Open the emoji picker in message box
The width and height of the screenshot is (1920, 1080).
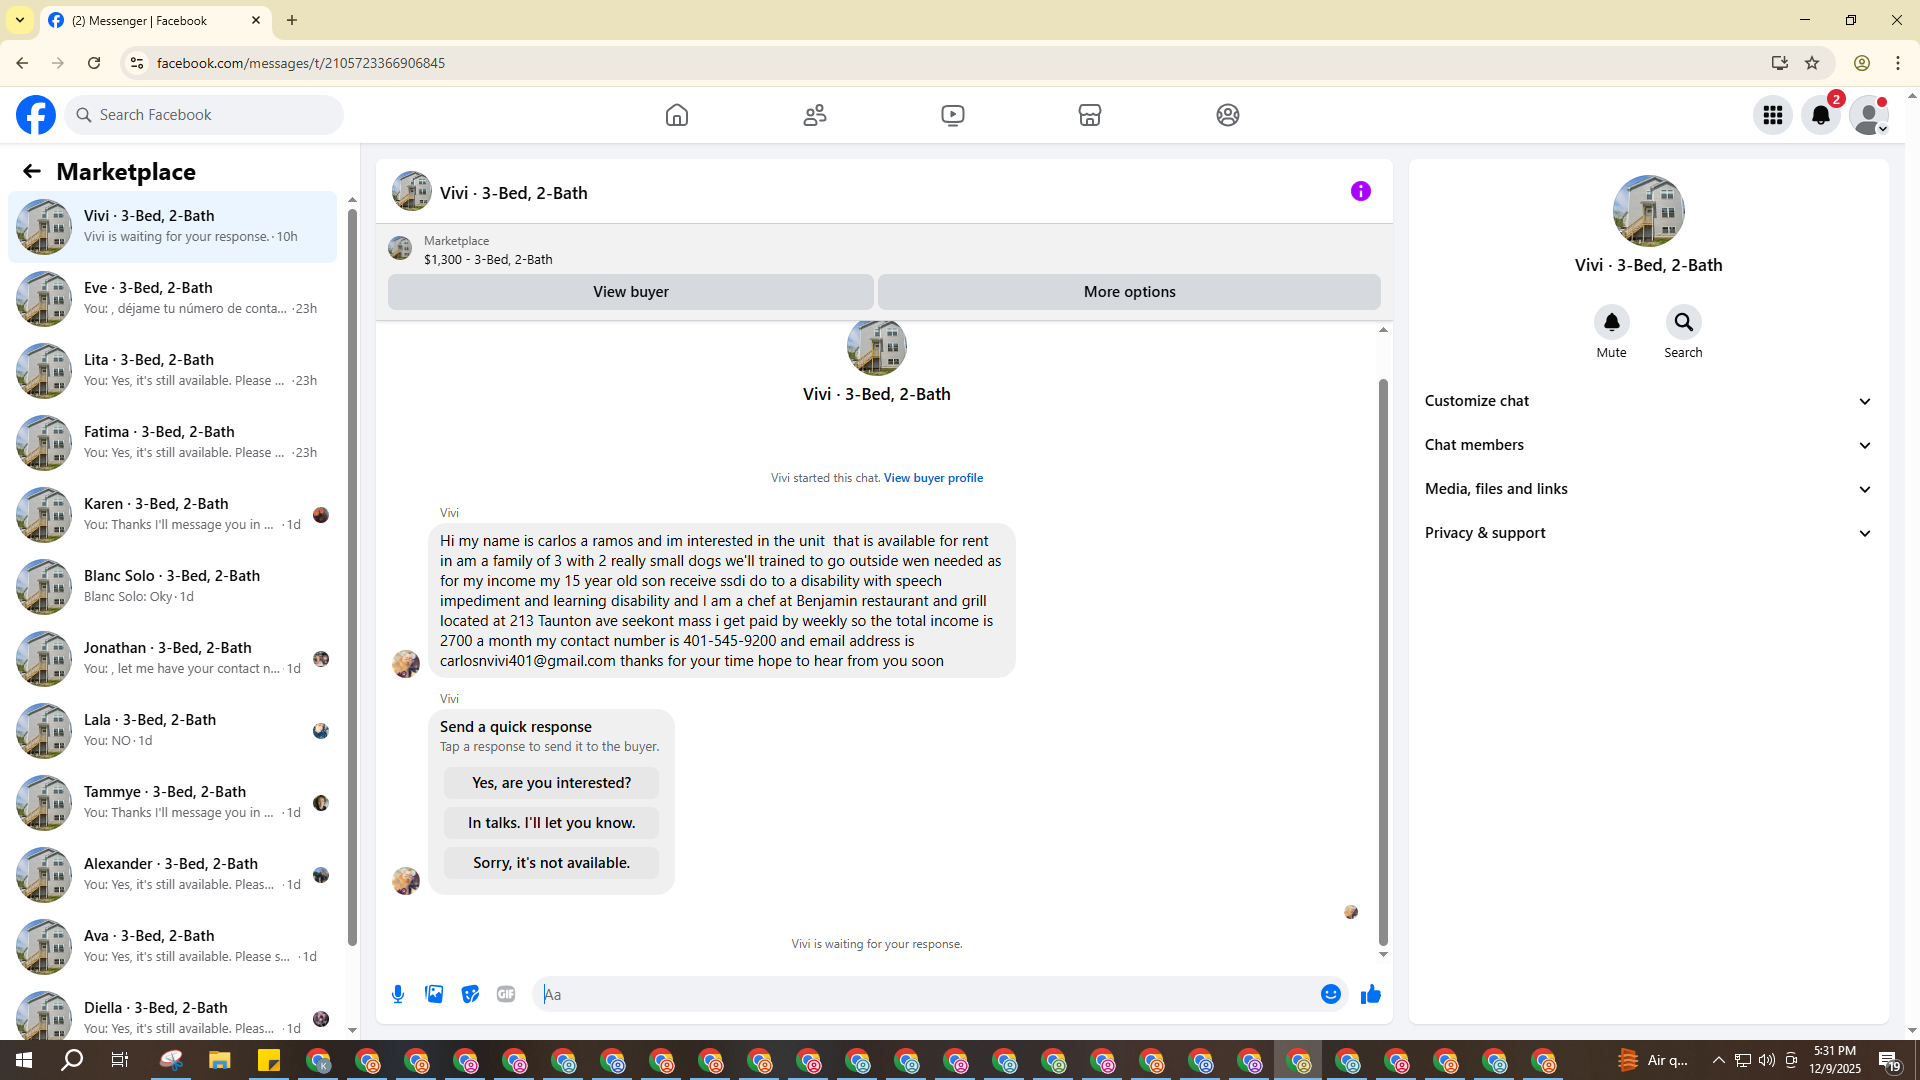pyautogui.click(x=1330, y=994)
